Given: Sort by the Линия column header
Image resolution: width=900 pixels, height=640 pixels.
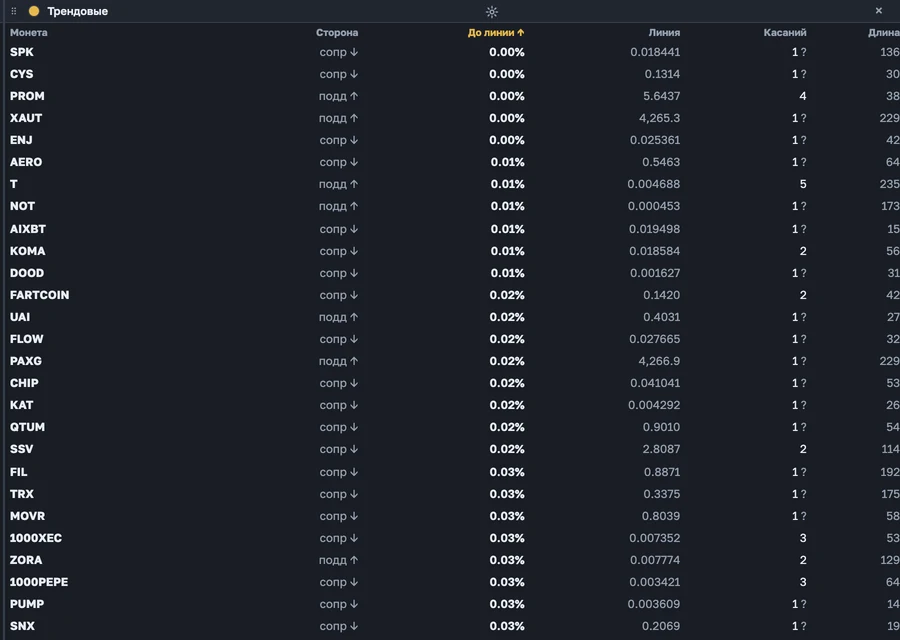Looking at the screenshot, I should coord(664,33).
